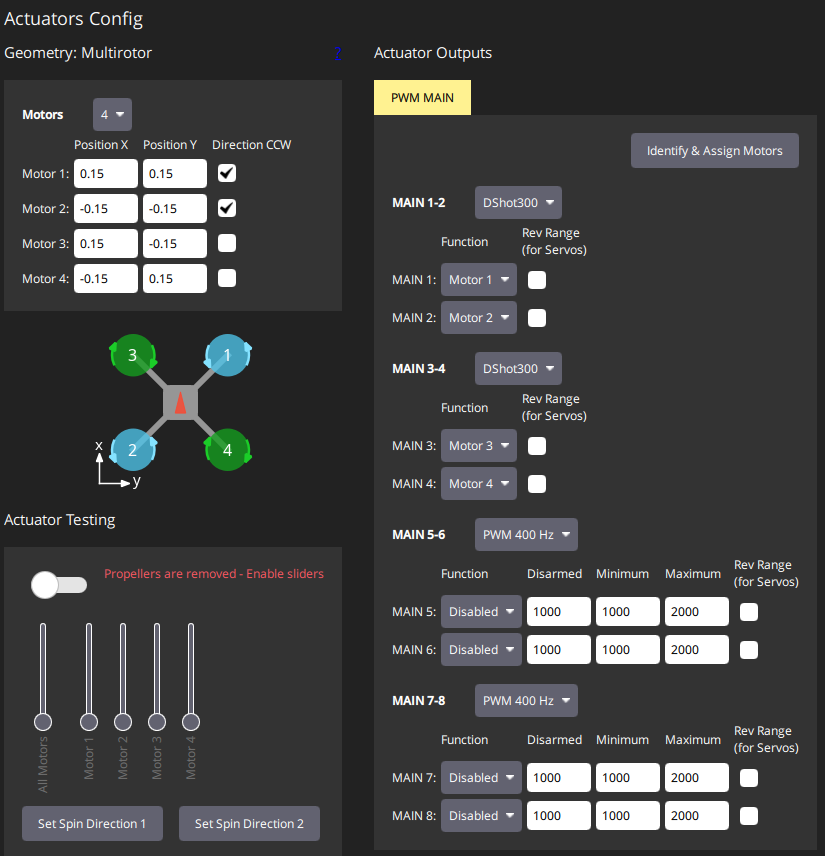825x856 pixels.
Task: Select the PWM MAIN tab
Action: coord(422,98)
